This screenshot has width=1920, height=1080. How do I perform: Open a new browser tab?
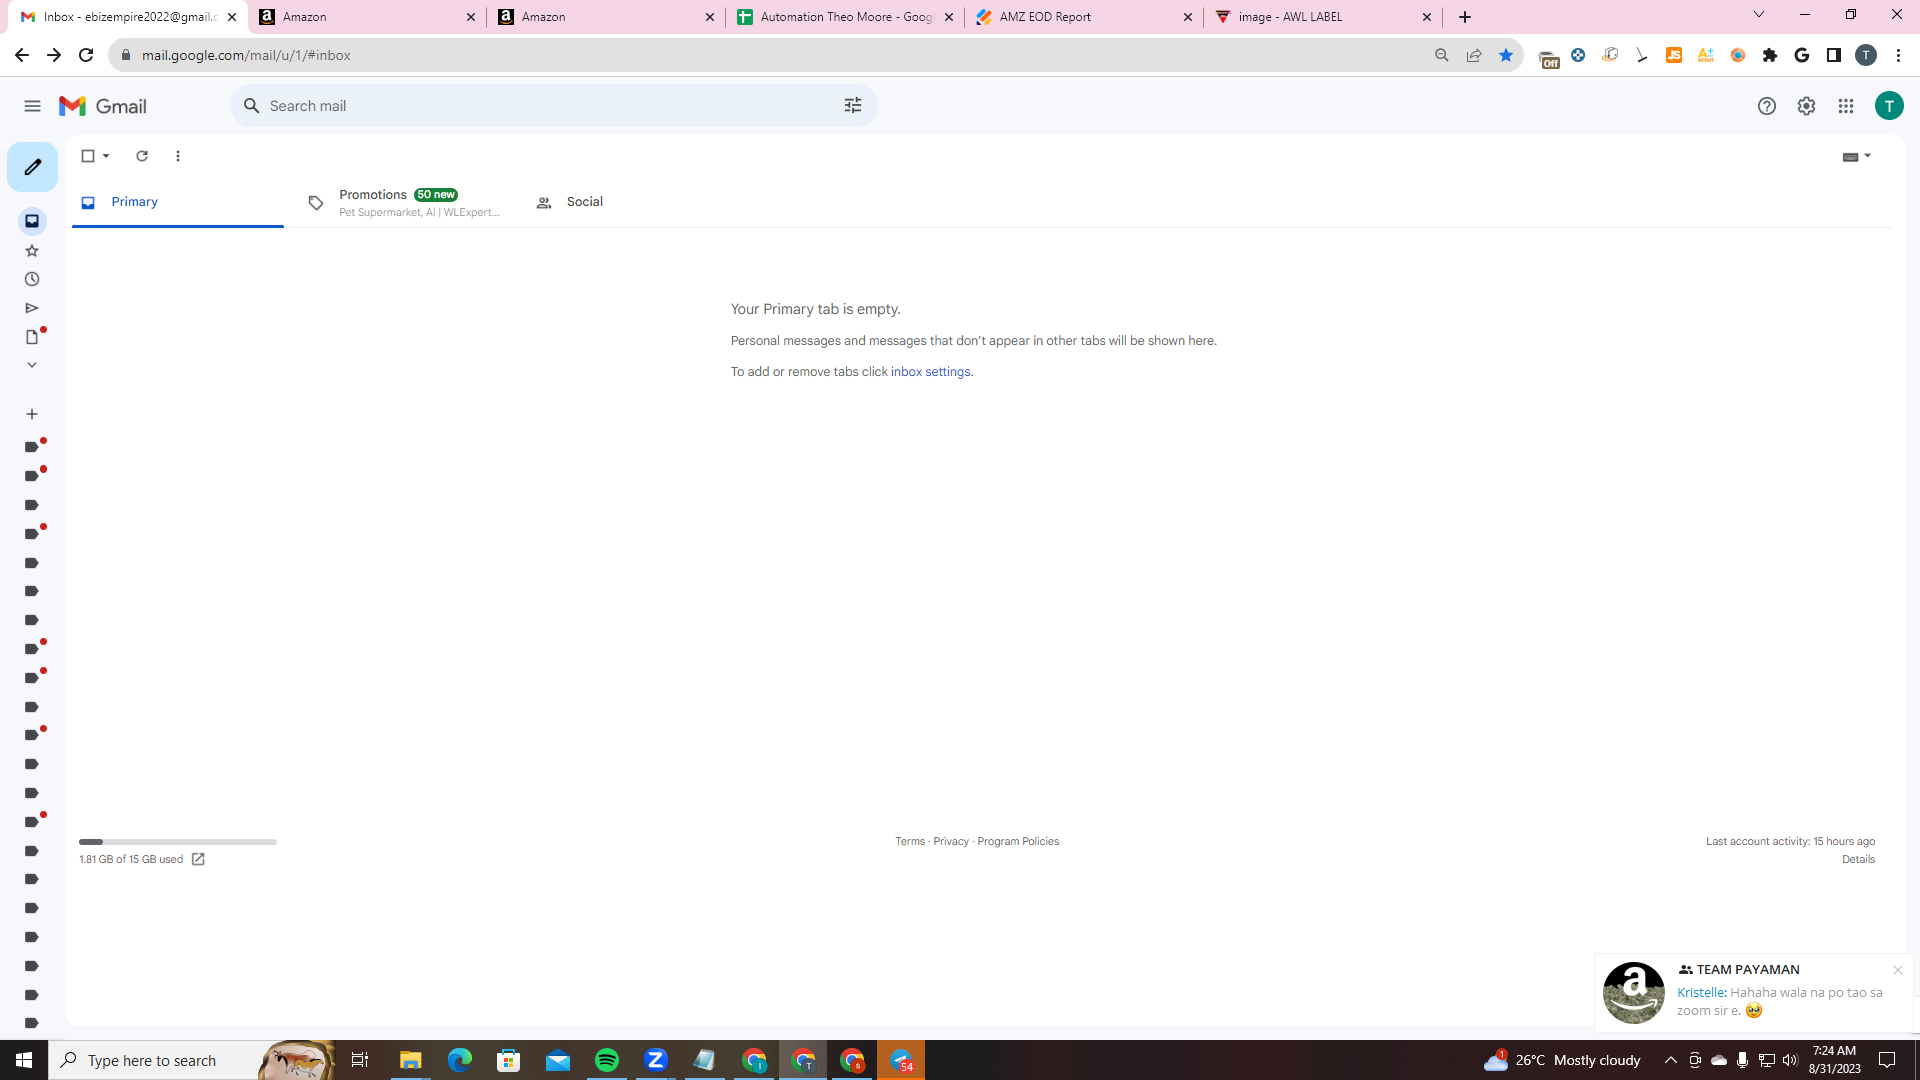coord(1465,17)
